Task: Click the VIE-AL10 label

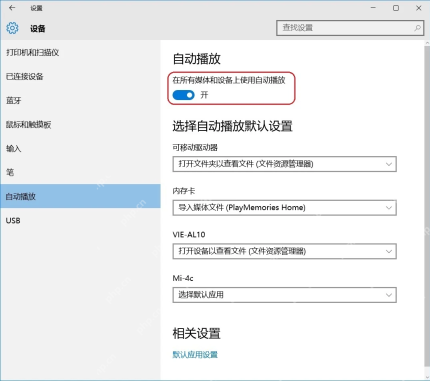Action: pos(189,234)
